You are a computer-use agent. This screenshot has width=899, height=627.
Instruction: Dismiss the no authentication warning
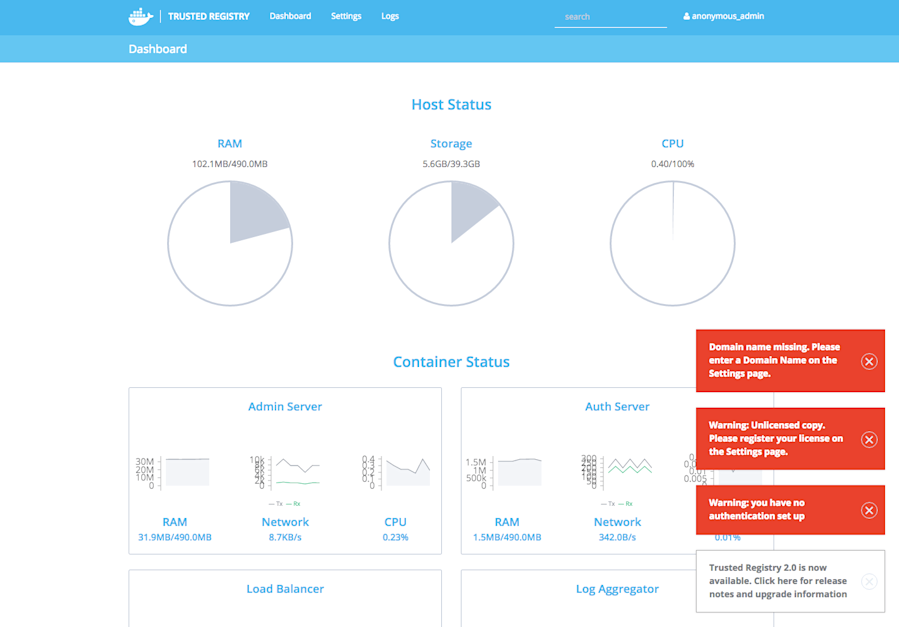click(x=868, y=510)
